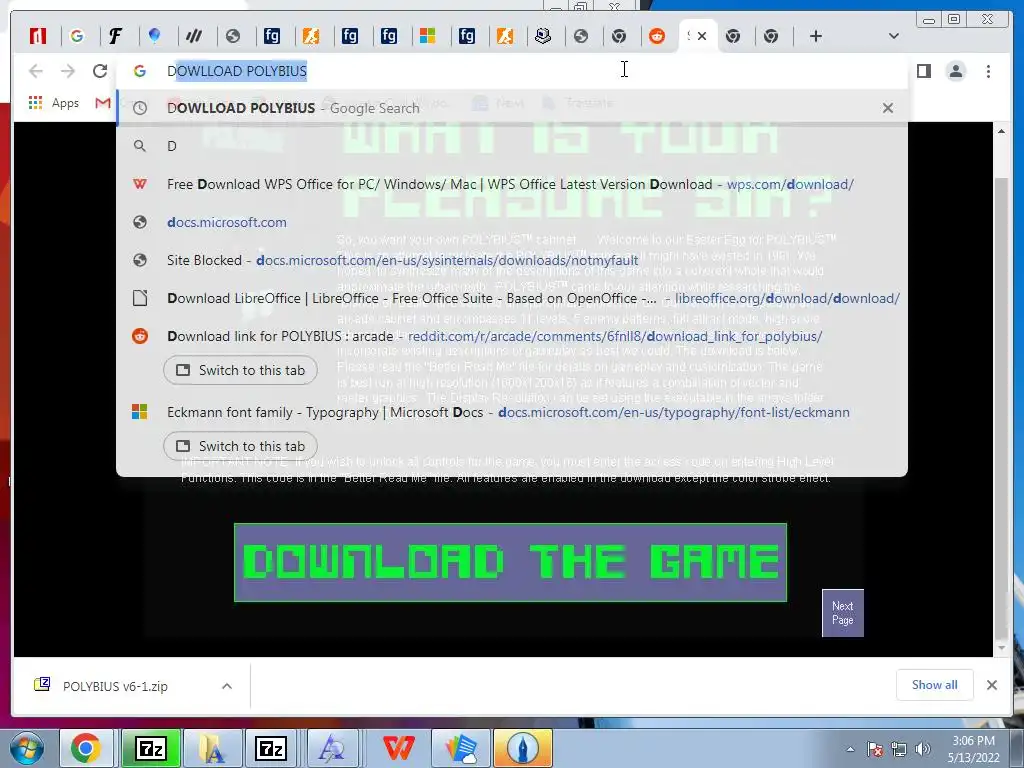Switch to the Reddit tab

[657, 36]
